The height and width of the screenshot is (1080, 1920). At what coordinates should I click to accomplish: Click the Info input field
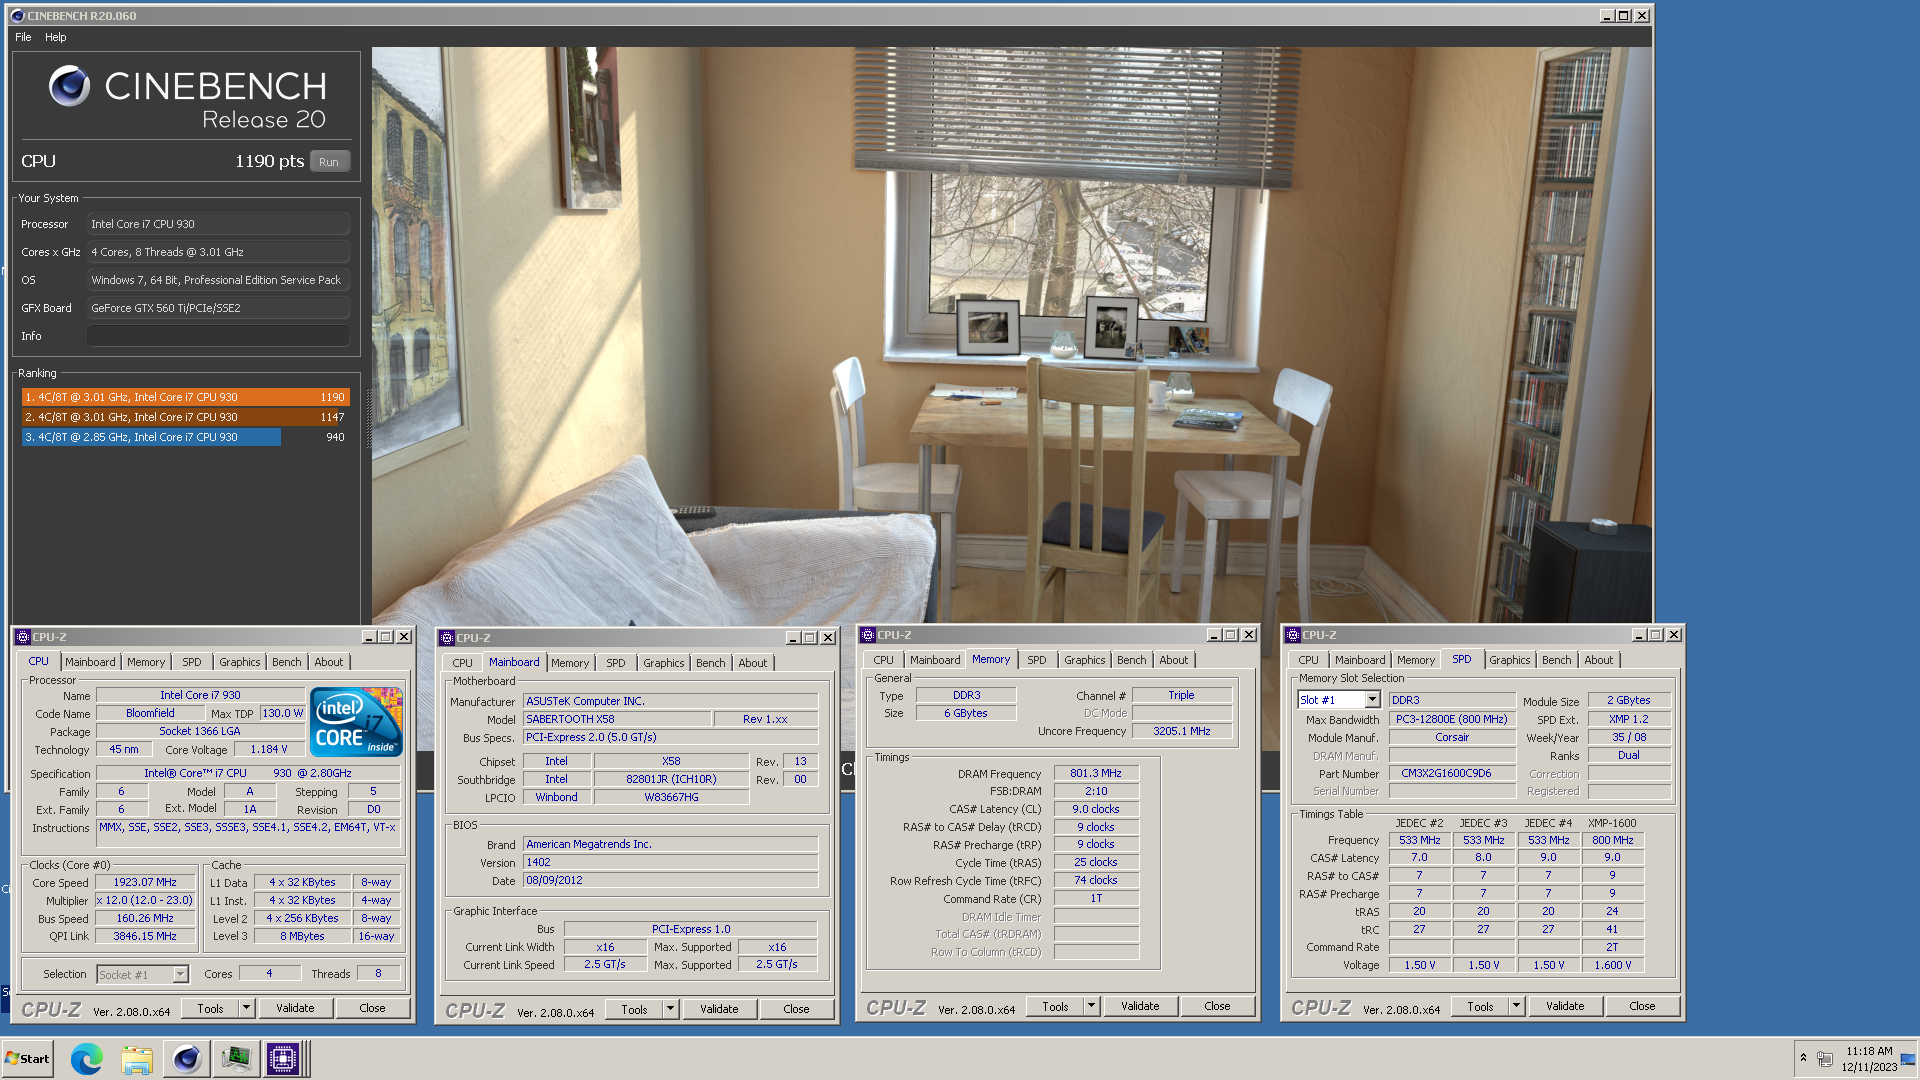pyautogui.click(x=218, y=336)
